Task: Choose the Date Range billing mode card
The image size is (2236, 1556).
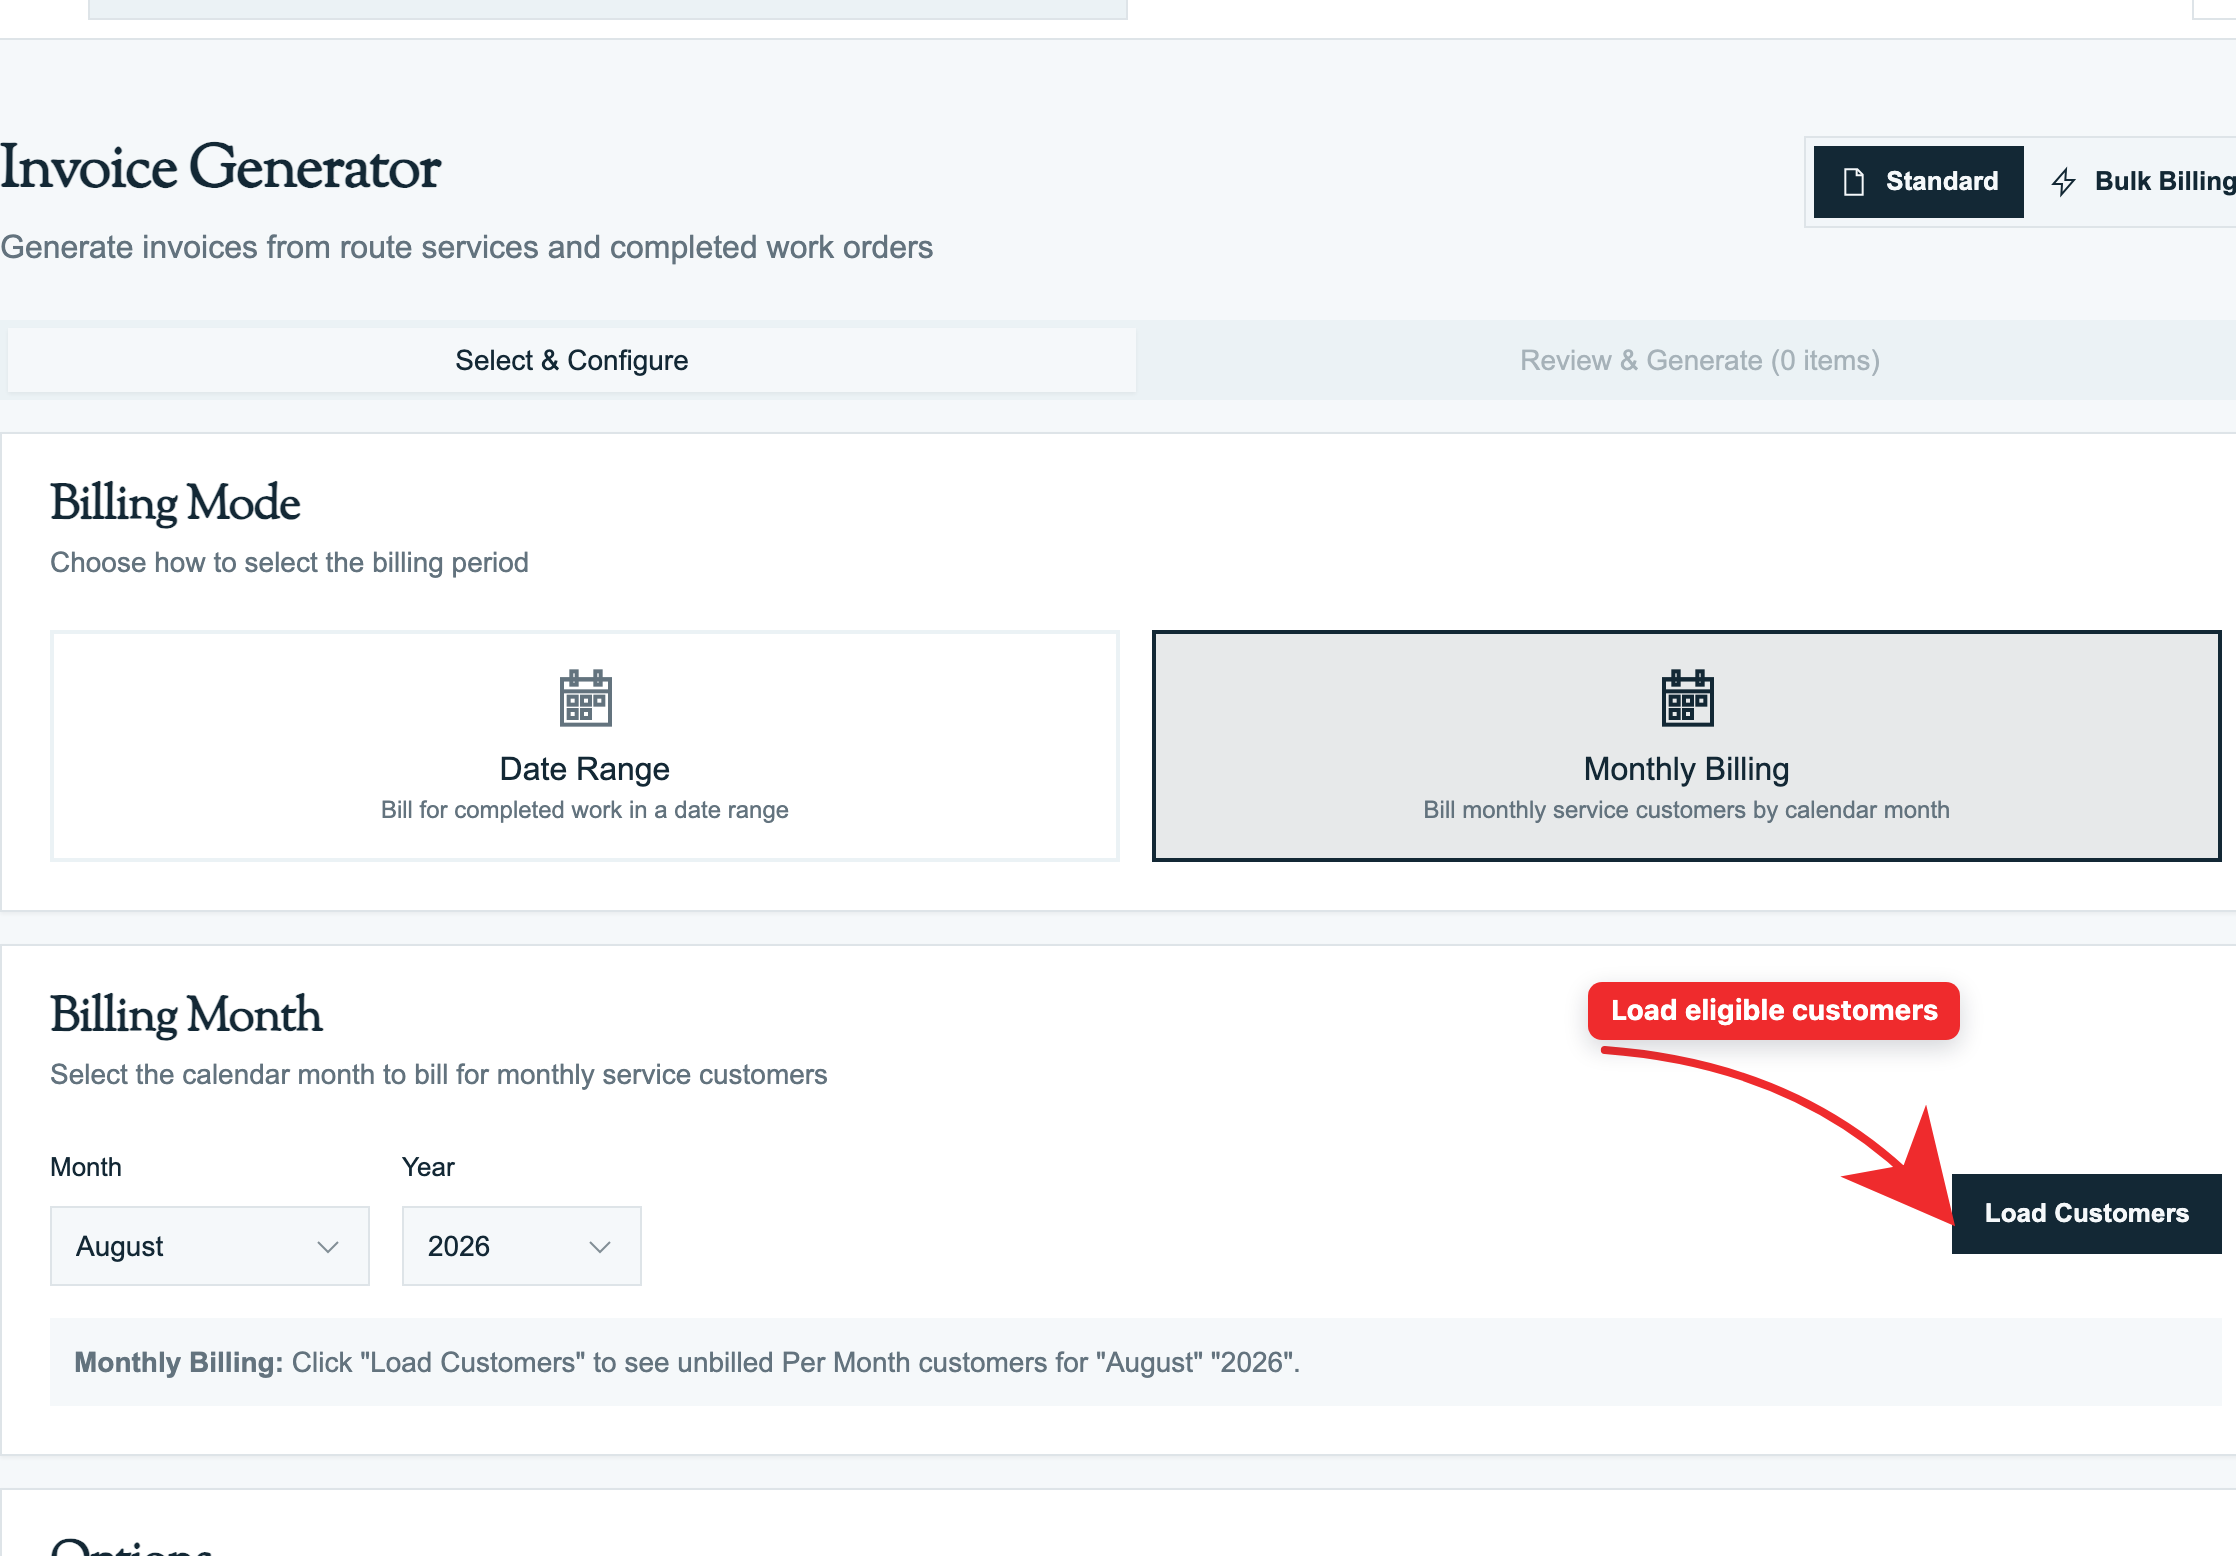Action: [584, 745]
